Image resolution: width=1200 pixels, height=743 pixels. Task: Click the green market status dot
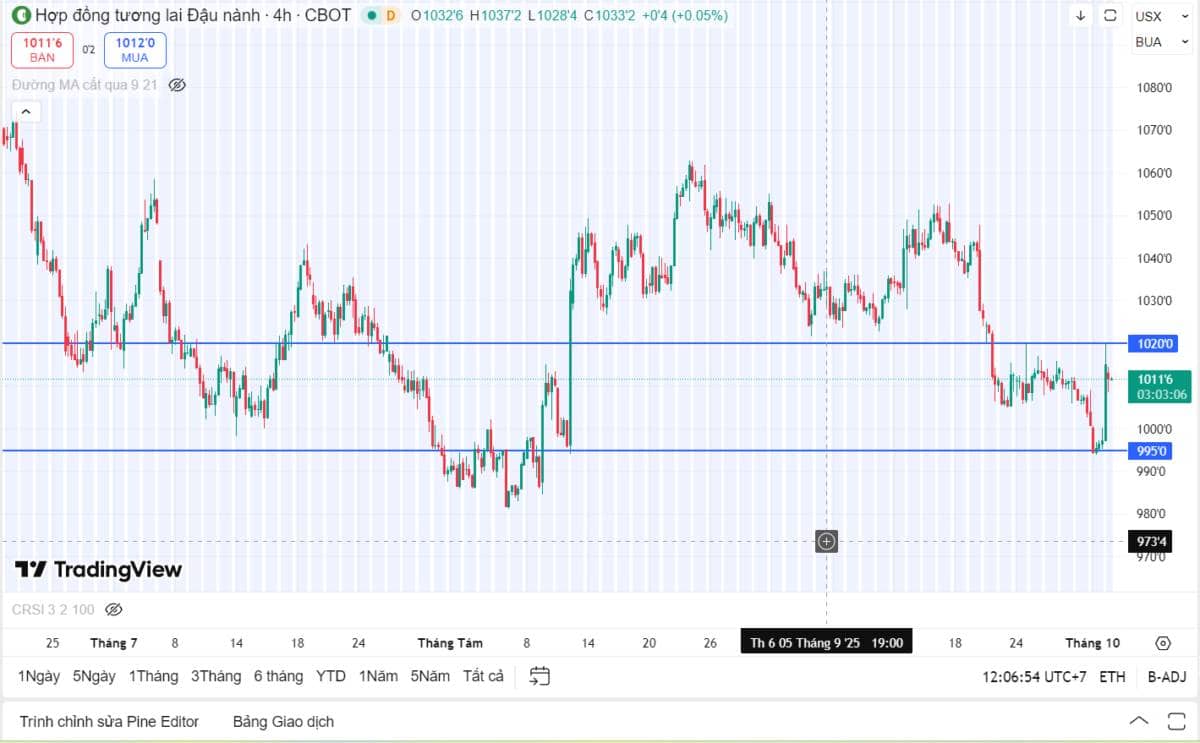[x=372, y=16]
